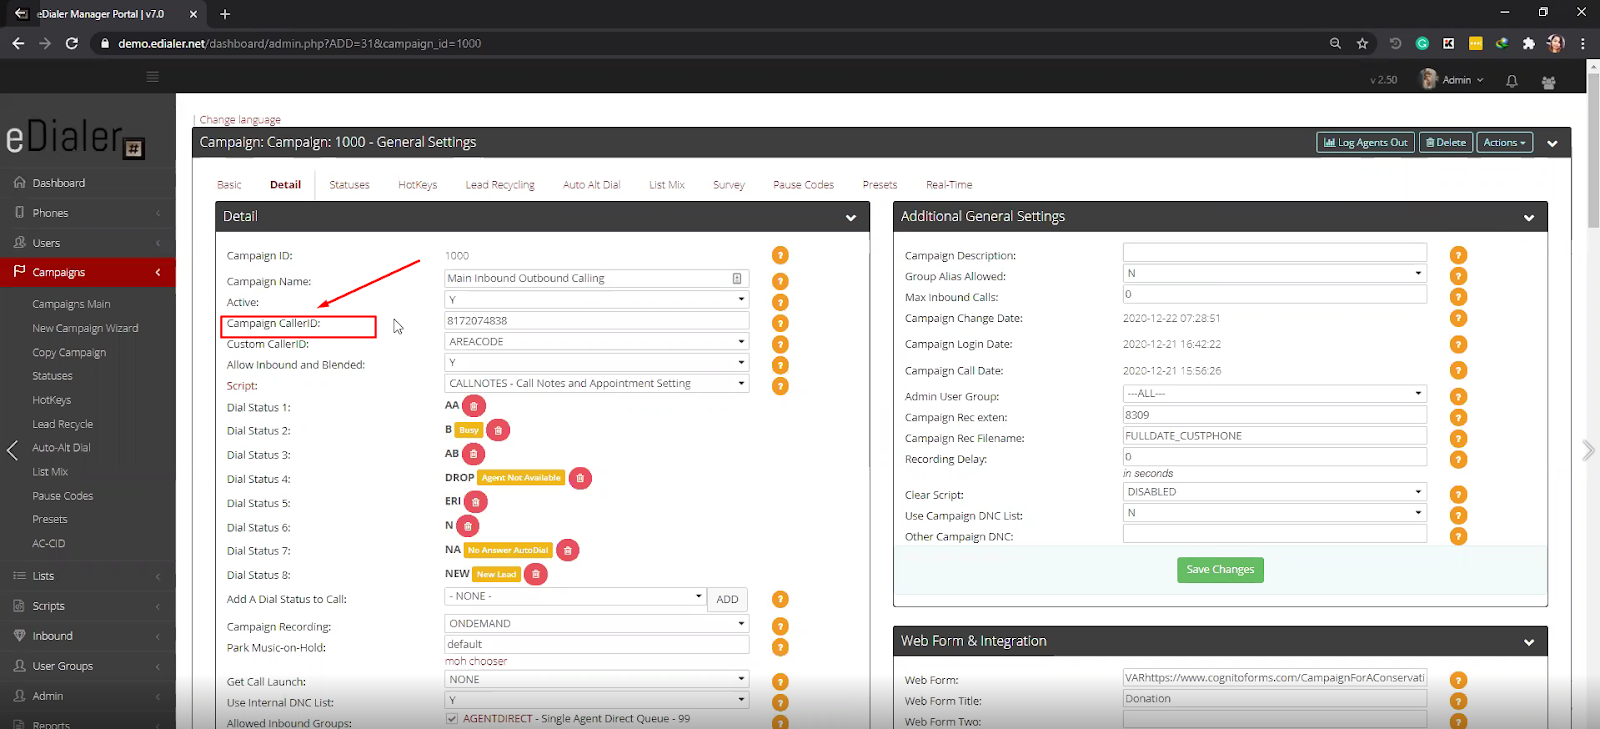Open the Active dropdown
Image resolution: width=1600 pixels, height=729 pixels.
click(596, 300)
